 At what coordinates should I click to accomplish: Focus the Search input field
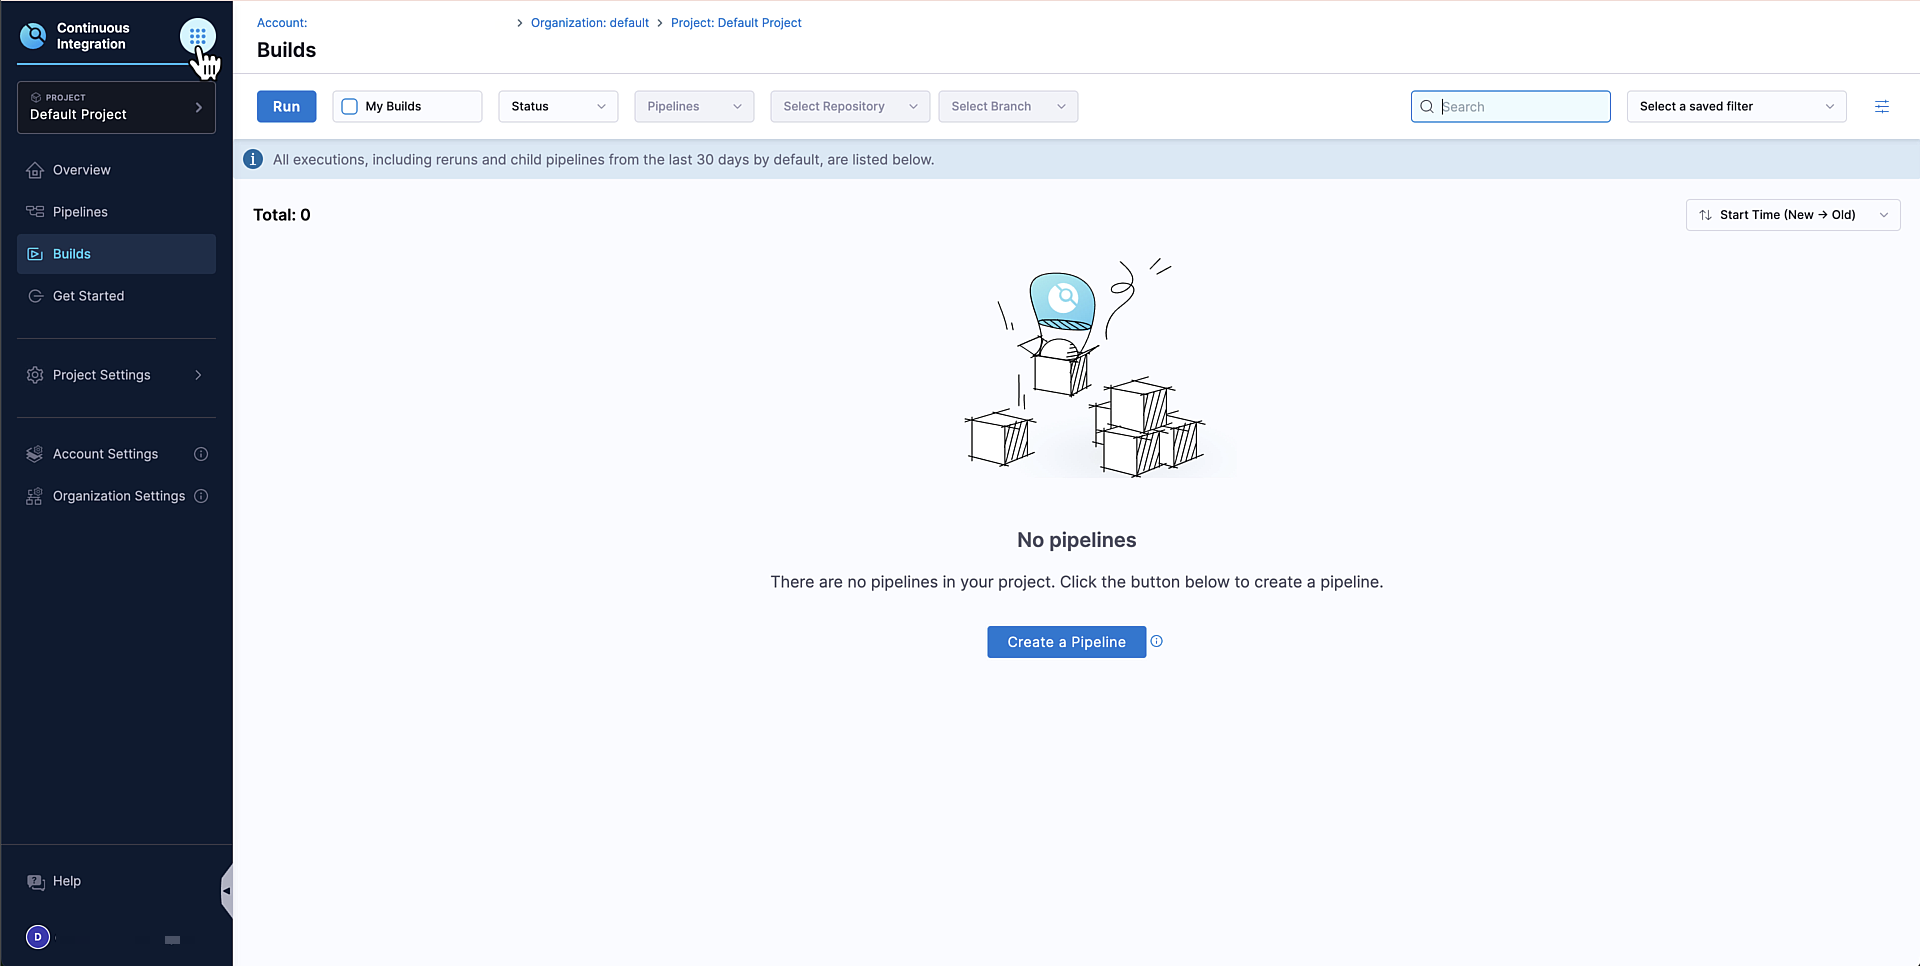tap(1520, 107)
